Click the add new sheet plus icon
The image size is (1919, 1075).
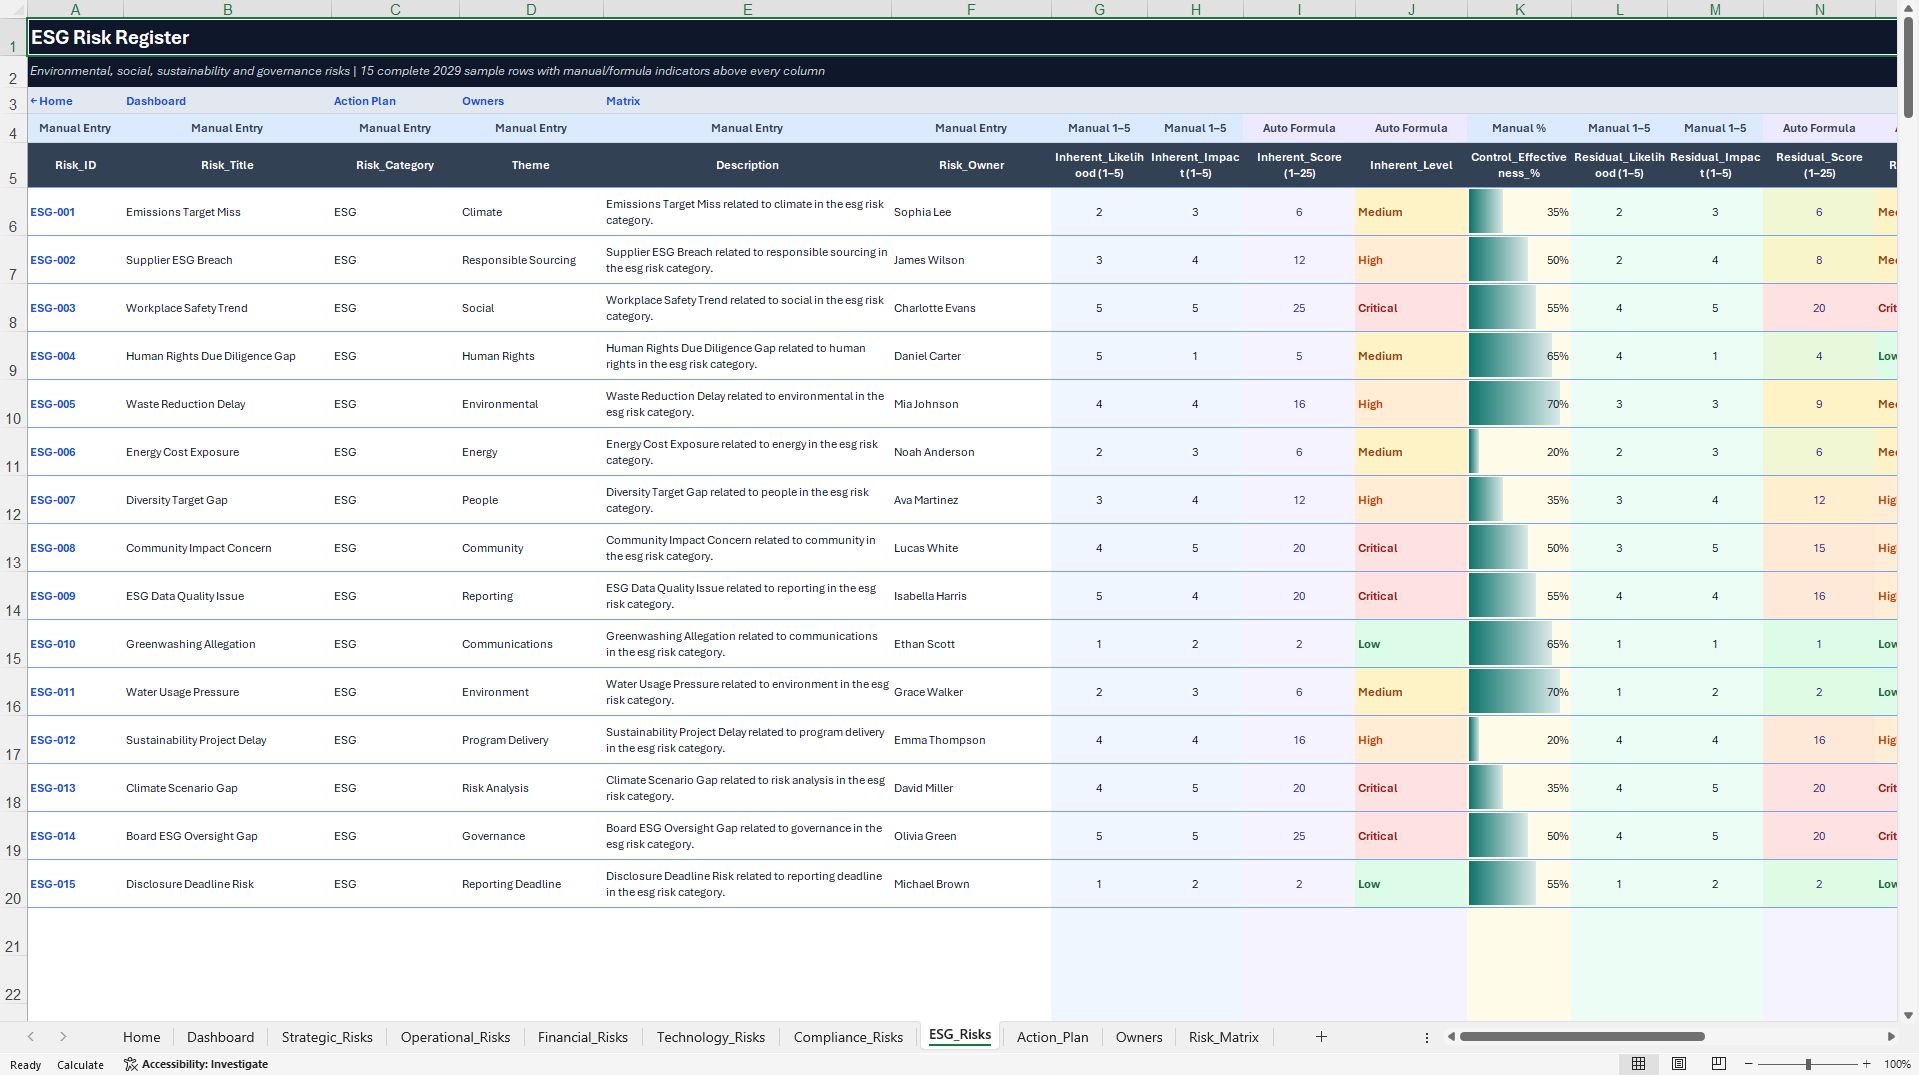point(1321,1037)
